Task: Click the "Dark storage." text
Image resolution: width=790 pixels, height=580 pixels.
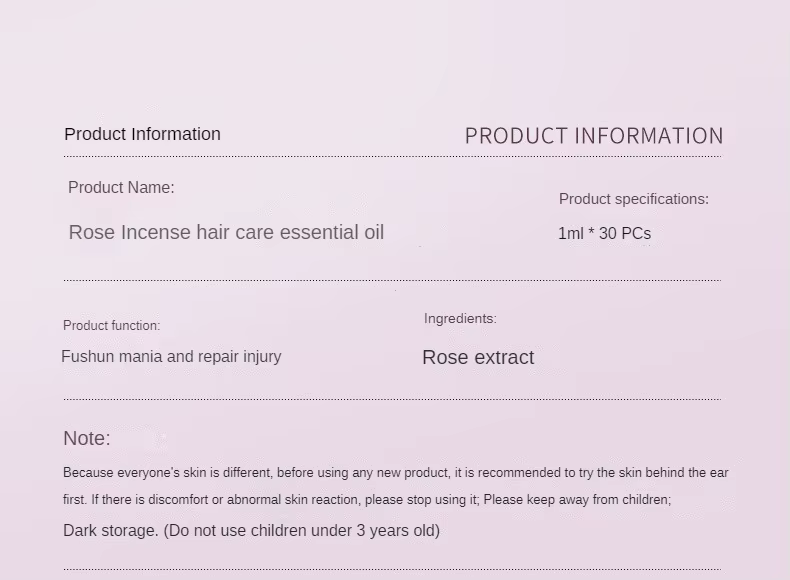Action: (x=110, y=531)
